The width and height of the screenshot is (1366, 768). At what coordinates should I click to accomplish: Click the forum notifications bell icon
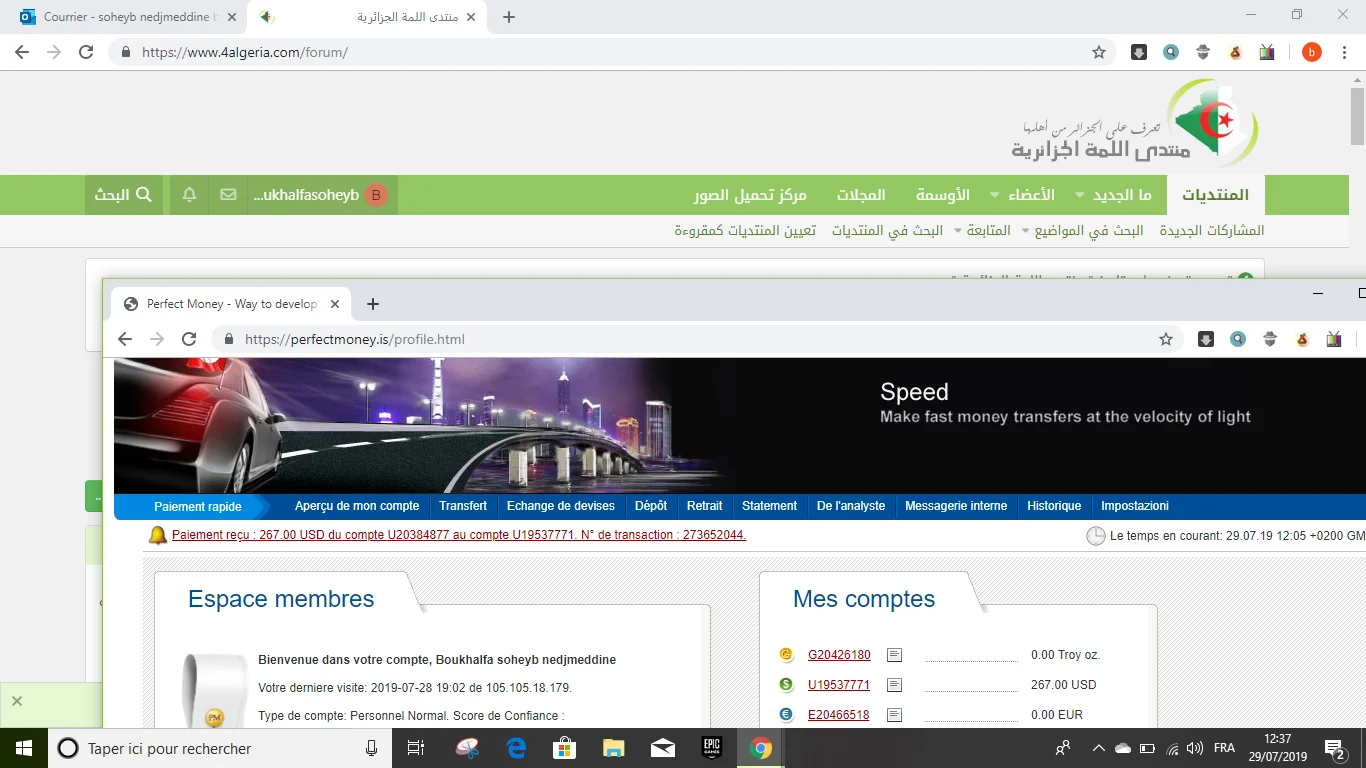point(189,195)
